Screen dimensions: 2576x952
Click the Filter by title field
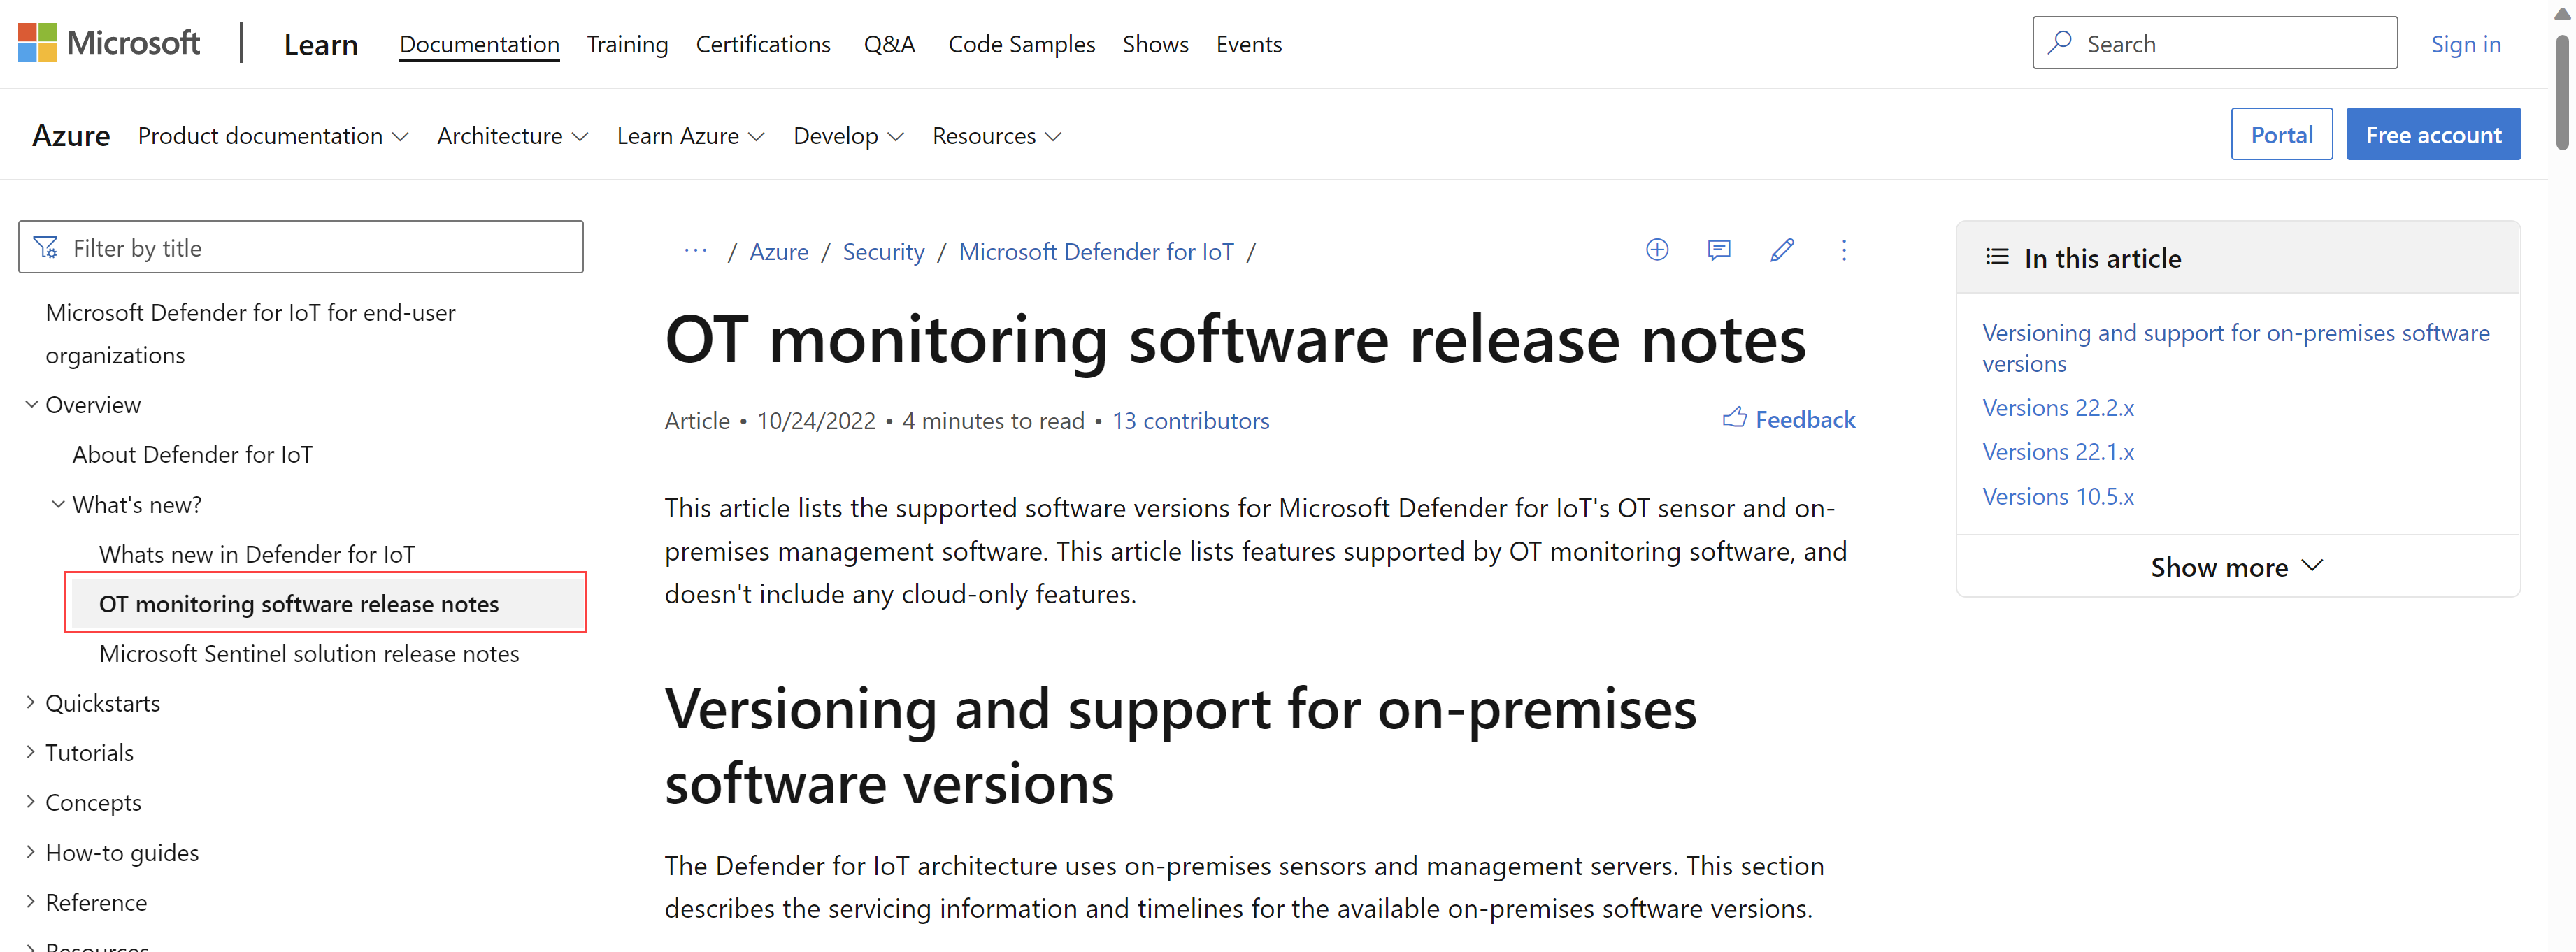pos(300,247)
